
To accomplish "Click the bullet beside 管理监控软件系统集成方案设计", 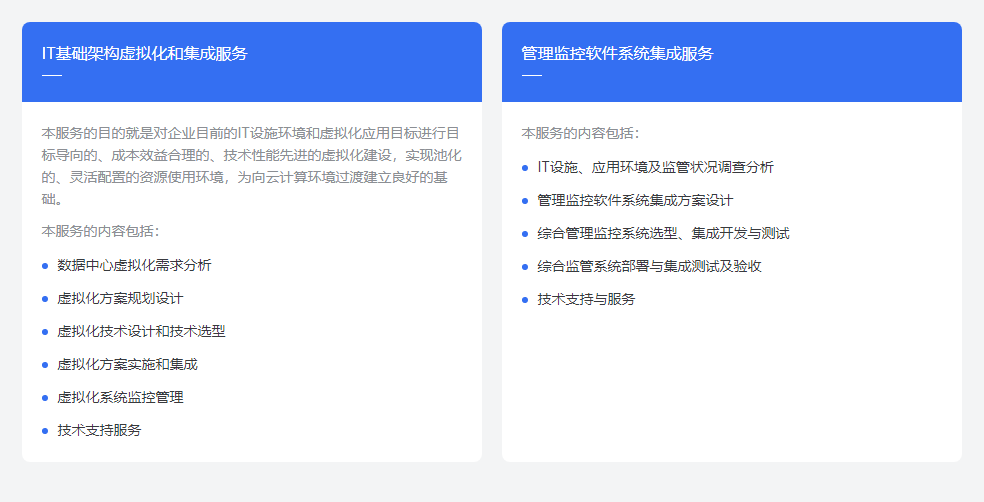I will (x=525, y=201).
